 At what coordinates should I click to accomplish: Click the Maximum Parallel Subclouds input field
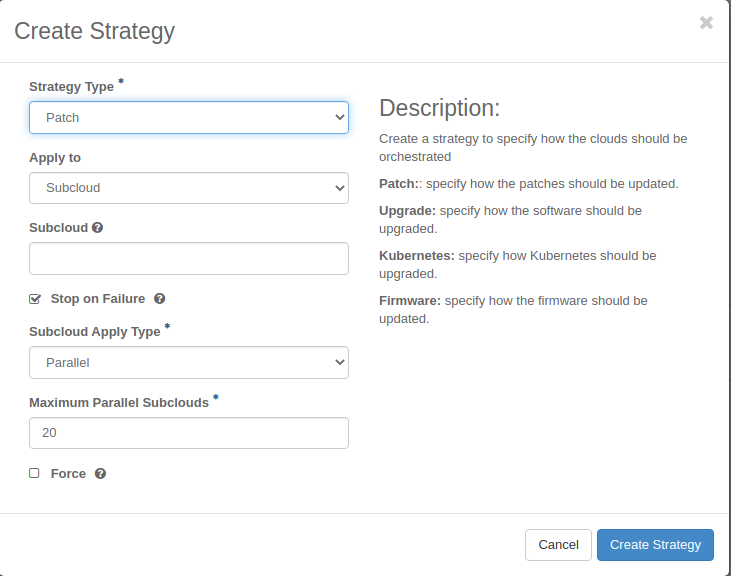click(x=188, y=433)
